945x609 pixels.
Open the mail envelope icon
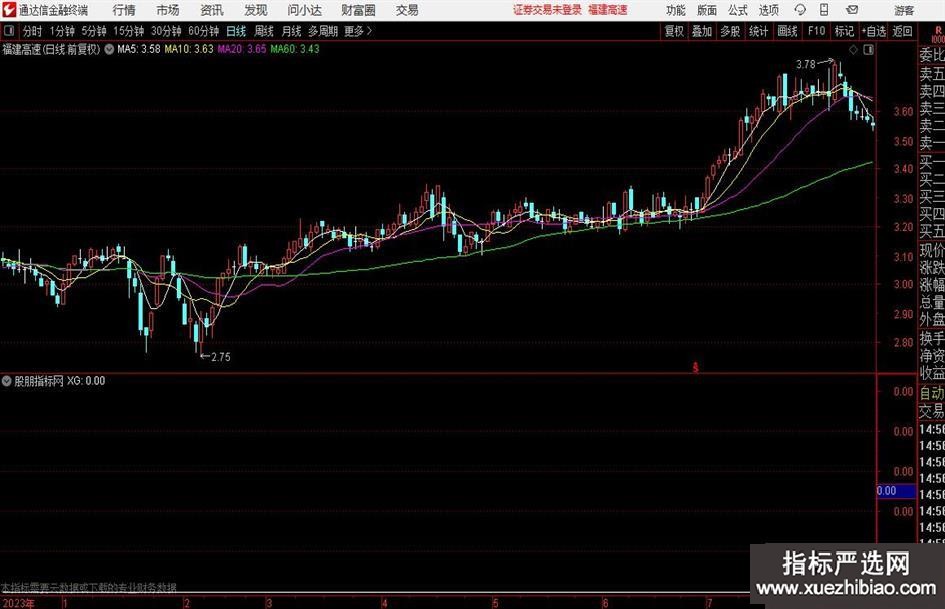852,10
